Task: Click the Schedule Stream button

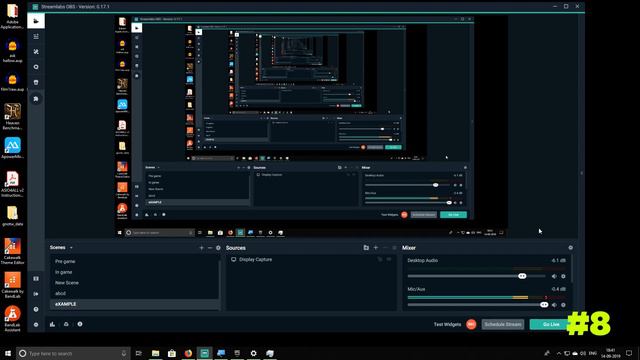Action: pos(503,324)
